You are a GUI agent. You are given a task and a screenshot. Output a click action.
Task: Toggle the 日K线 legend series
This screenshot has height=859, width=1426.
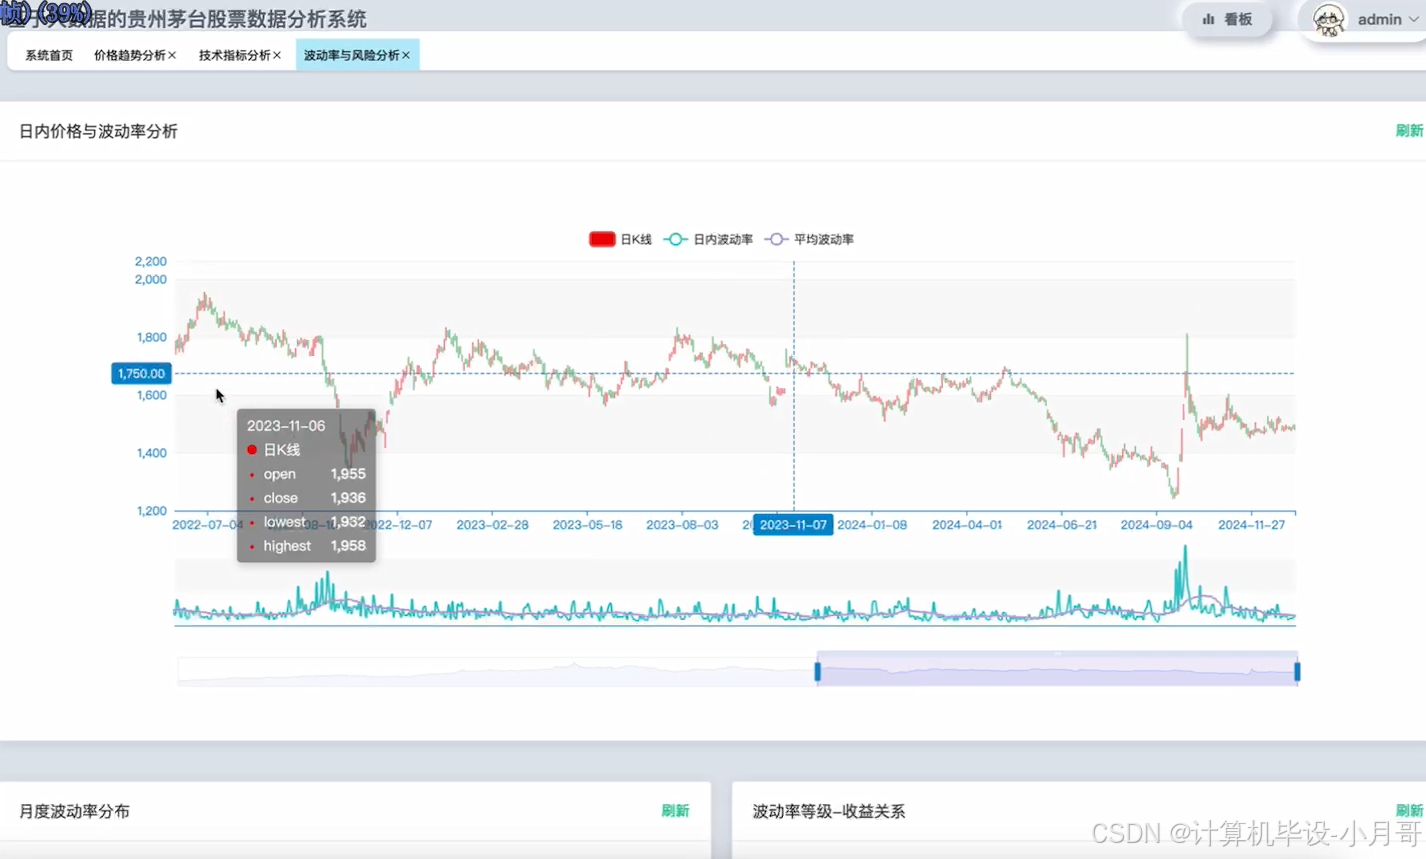click(620, 239)
